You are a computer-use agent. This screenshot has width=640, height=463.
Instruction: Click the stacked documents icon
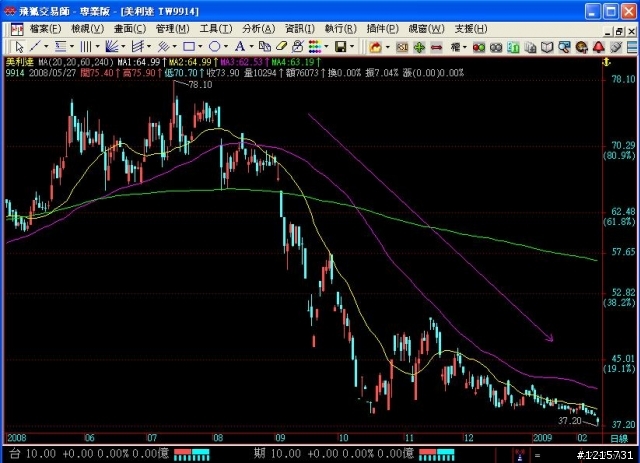(530, 48)
